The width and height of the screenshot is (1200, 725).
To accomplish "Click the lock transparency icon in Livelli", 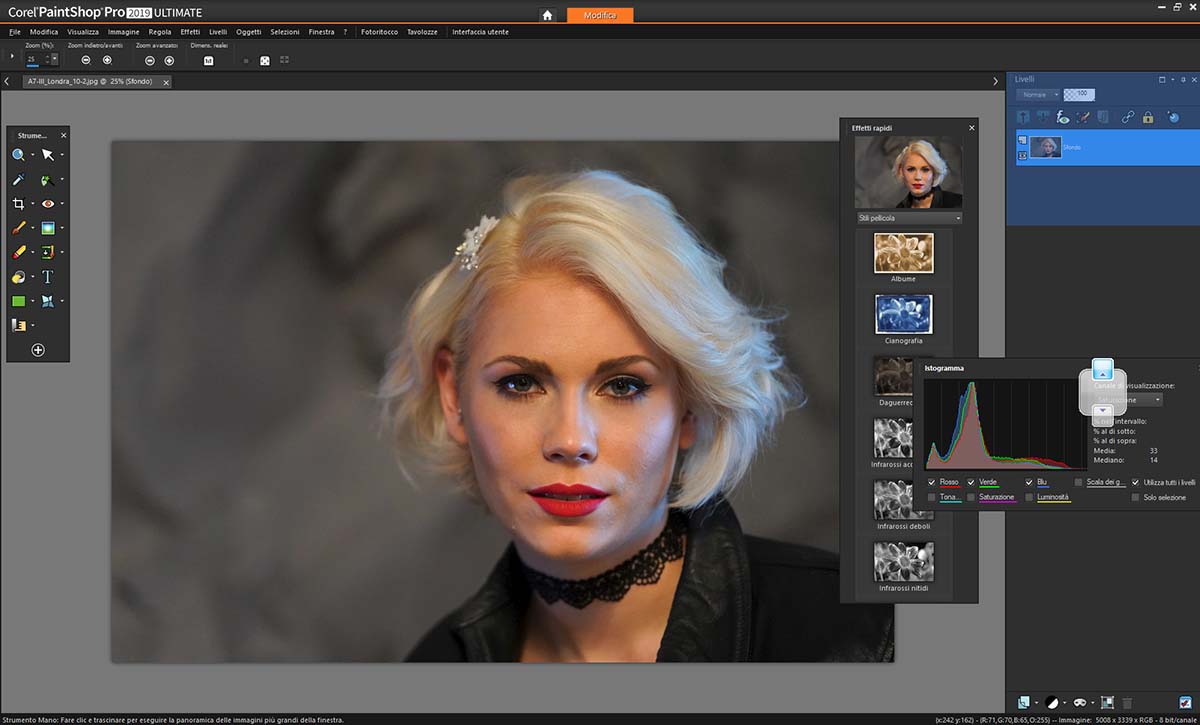I will 1148,117.
